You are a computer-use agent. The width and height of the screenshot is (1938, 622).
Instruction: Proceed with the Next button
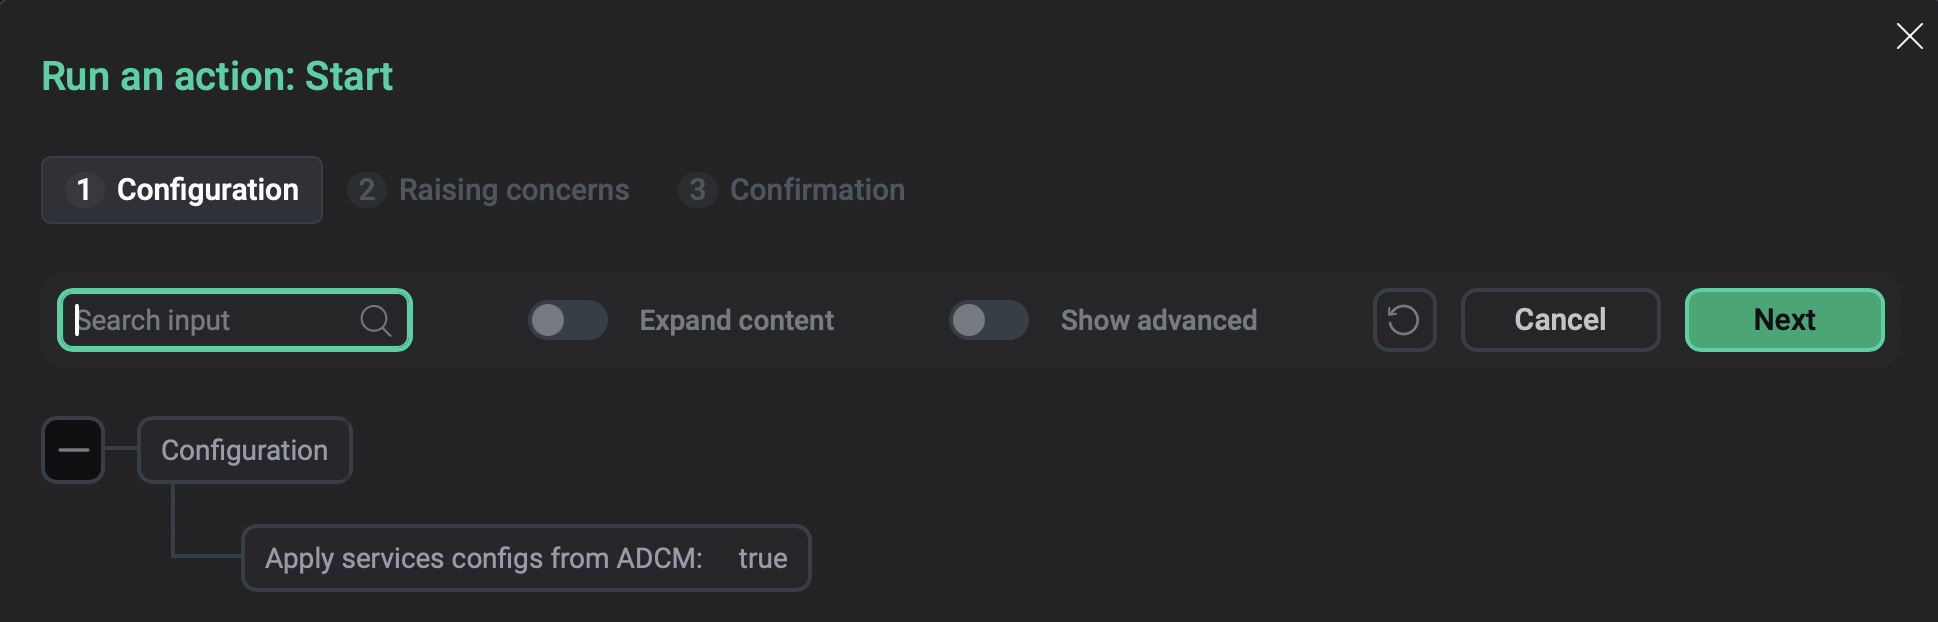tap(1784, 320)
